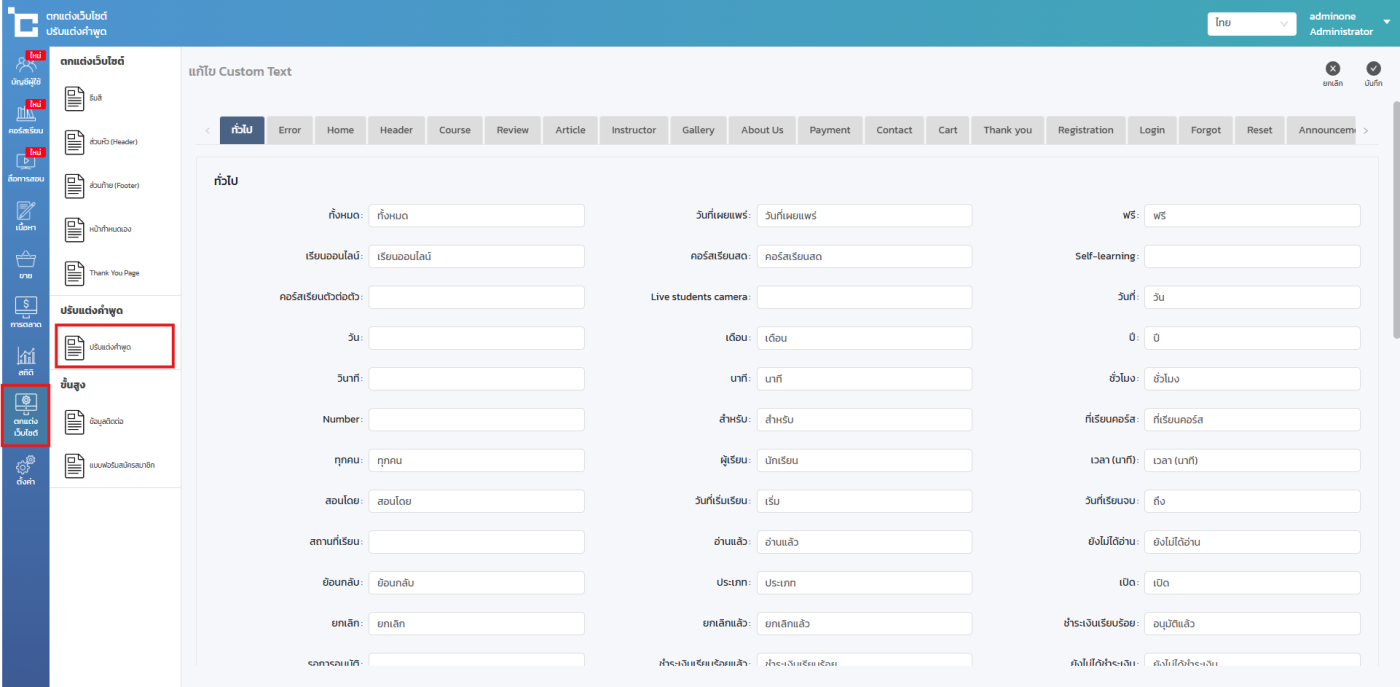This screenshot has width=1400, height=687.
Task: Open Thank You Page in the side menu
Action: point(112,272)
